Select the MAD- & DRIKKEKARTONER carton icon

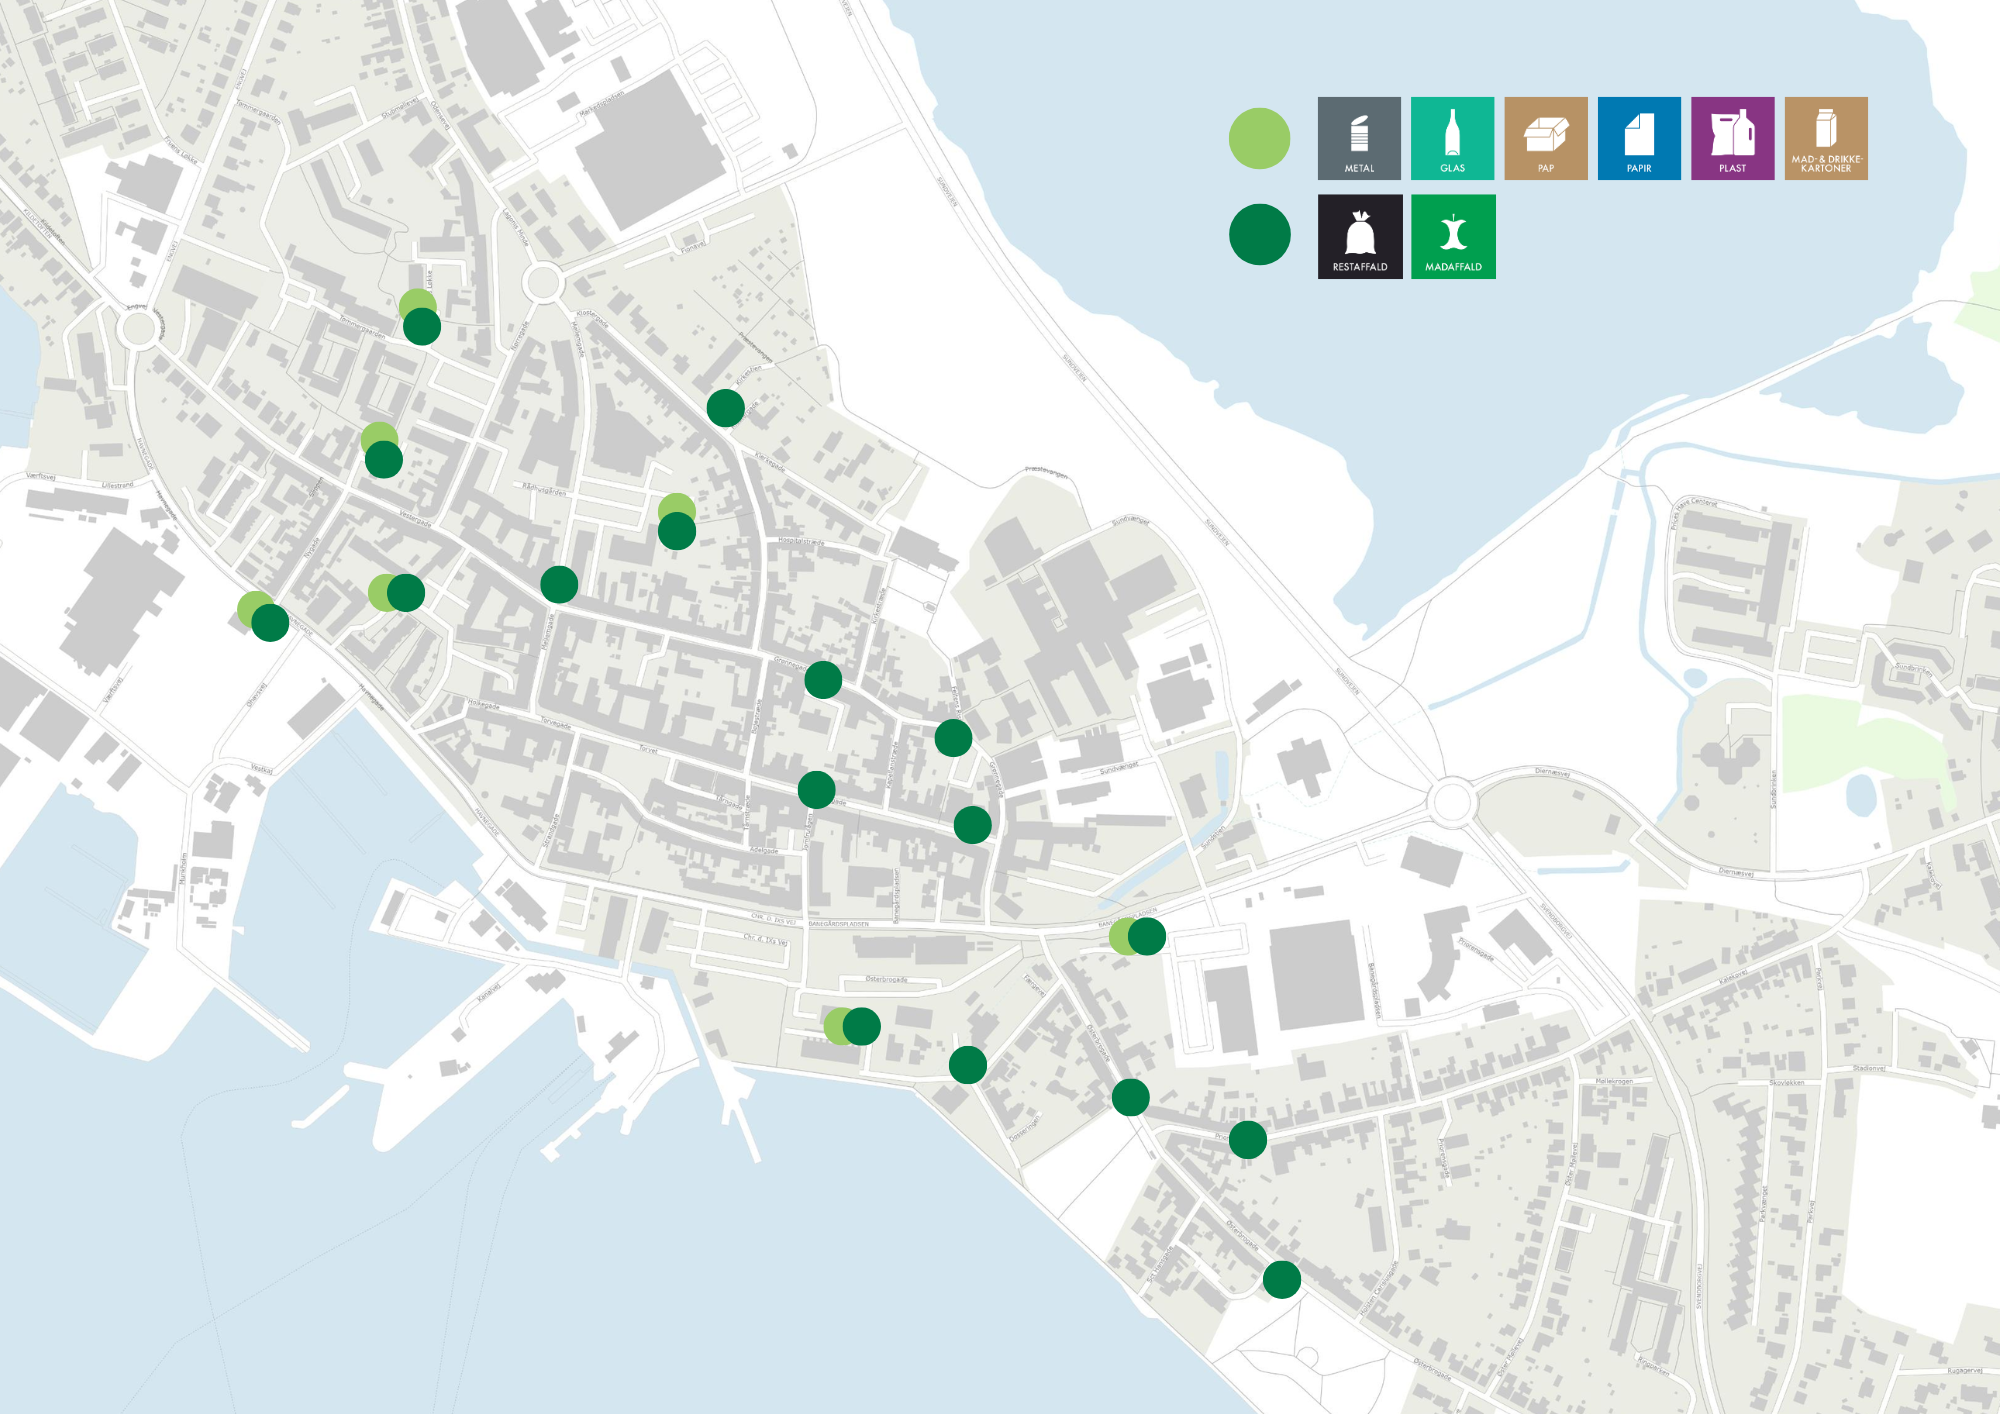[x=1826, y=138]
